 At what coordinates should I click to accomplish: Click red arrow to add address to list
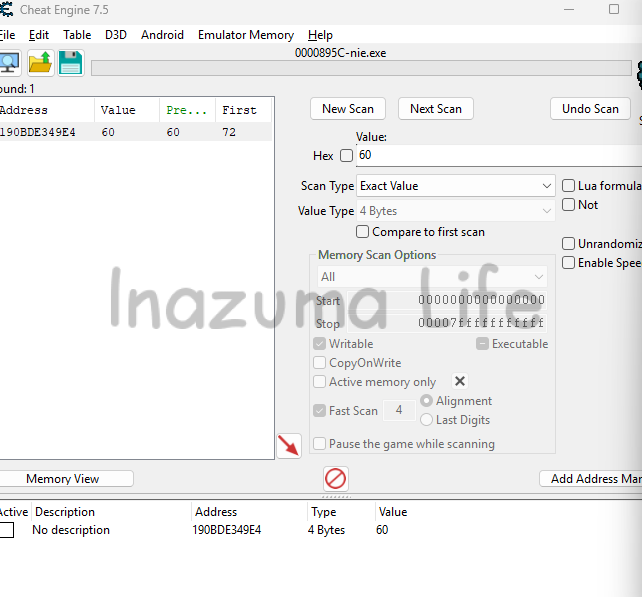coord(289,446)
